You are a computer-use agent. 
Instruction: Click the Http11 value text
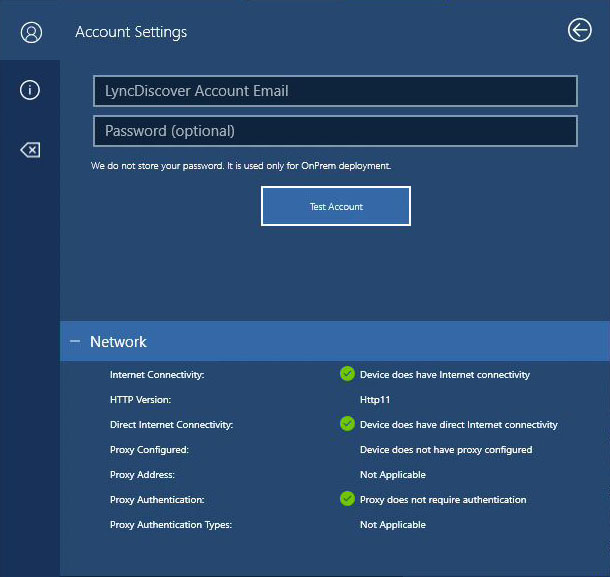point(376,400)
